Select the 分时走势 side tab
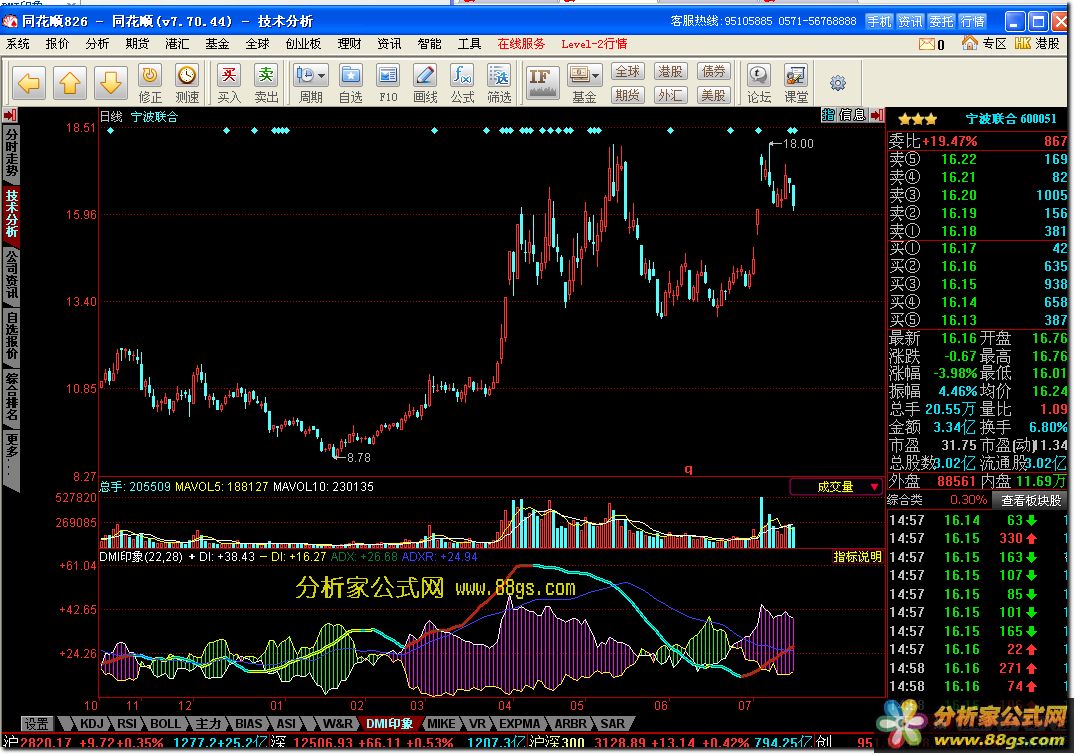 (11, 152)
